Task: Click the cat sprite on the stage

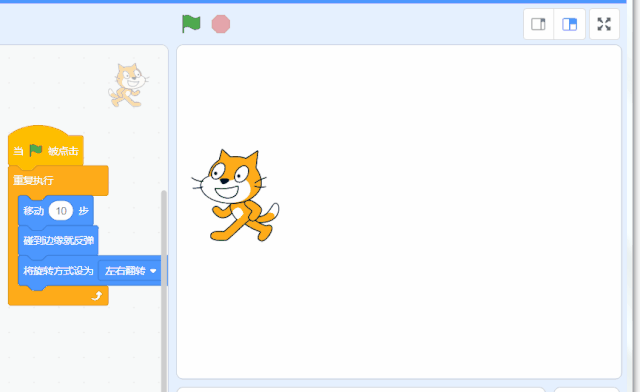Action: coord(236,196)
